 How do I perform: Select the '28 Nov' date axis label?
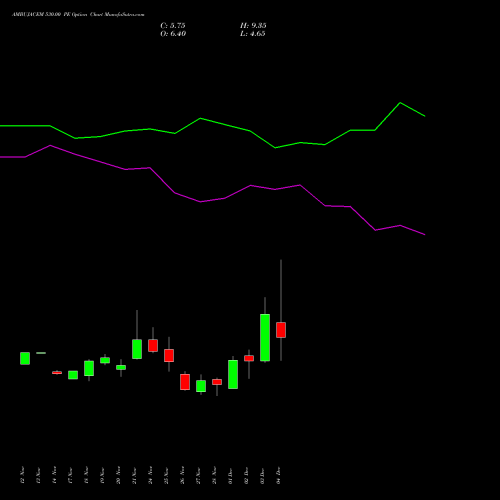214,475
